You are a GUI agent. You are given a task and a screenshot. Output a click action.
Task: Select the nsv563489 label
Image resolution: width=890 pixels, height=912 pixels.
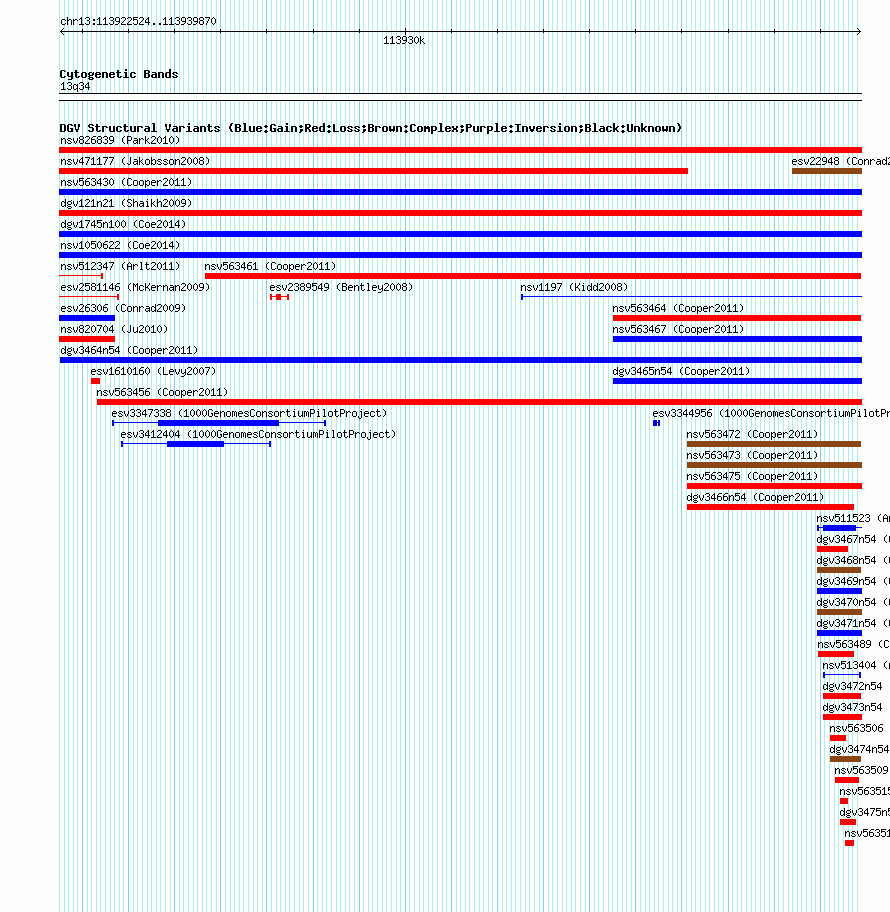click(x=853, y=643)
